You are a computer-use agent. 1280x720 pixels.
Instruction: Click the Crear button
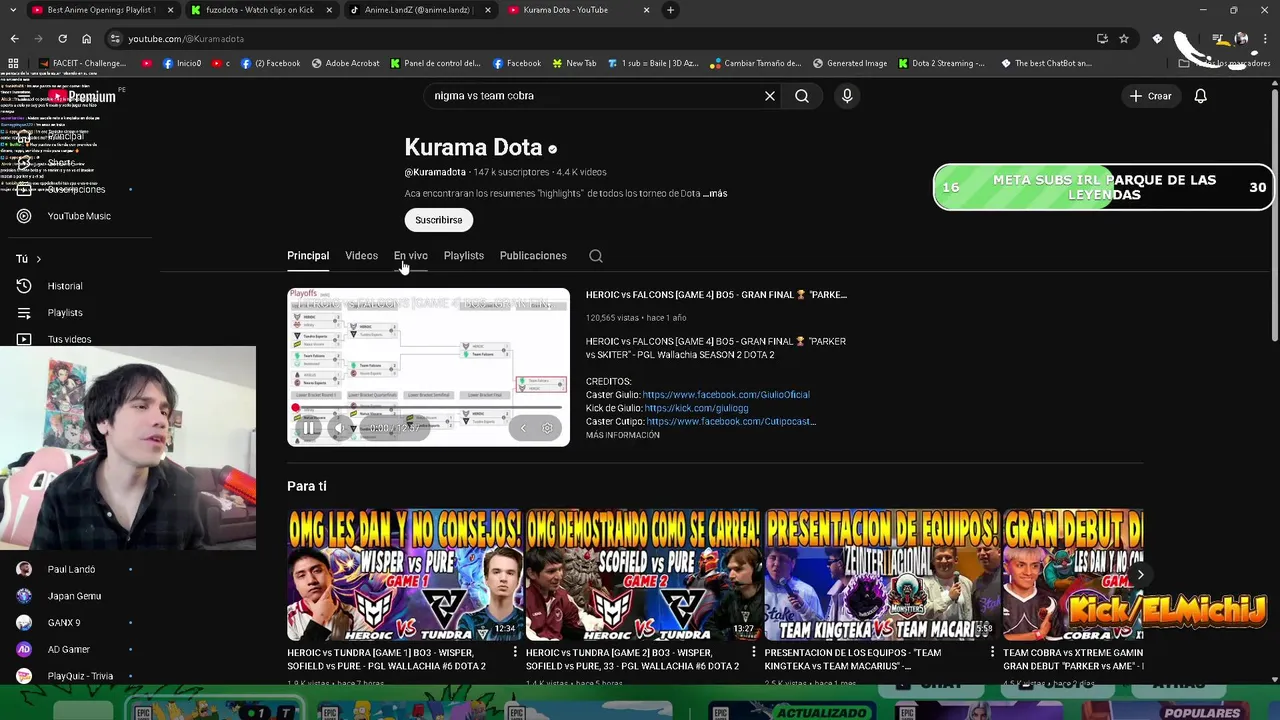pos(1150,96)
